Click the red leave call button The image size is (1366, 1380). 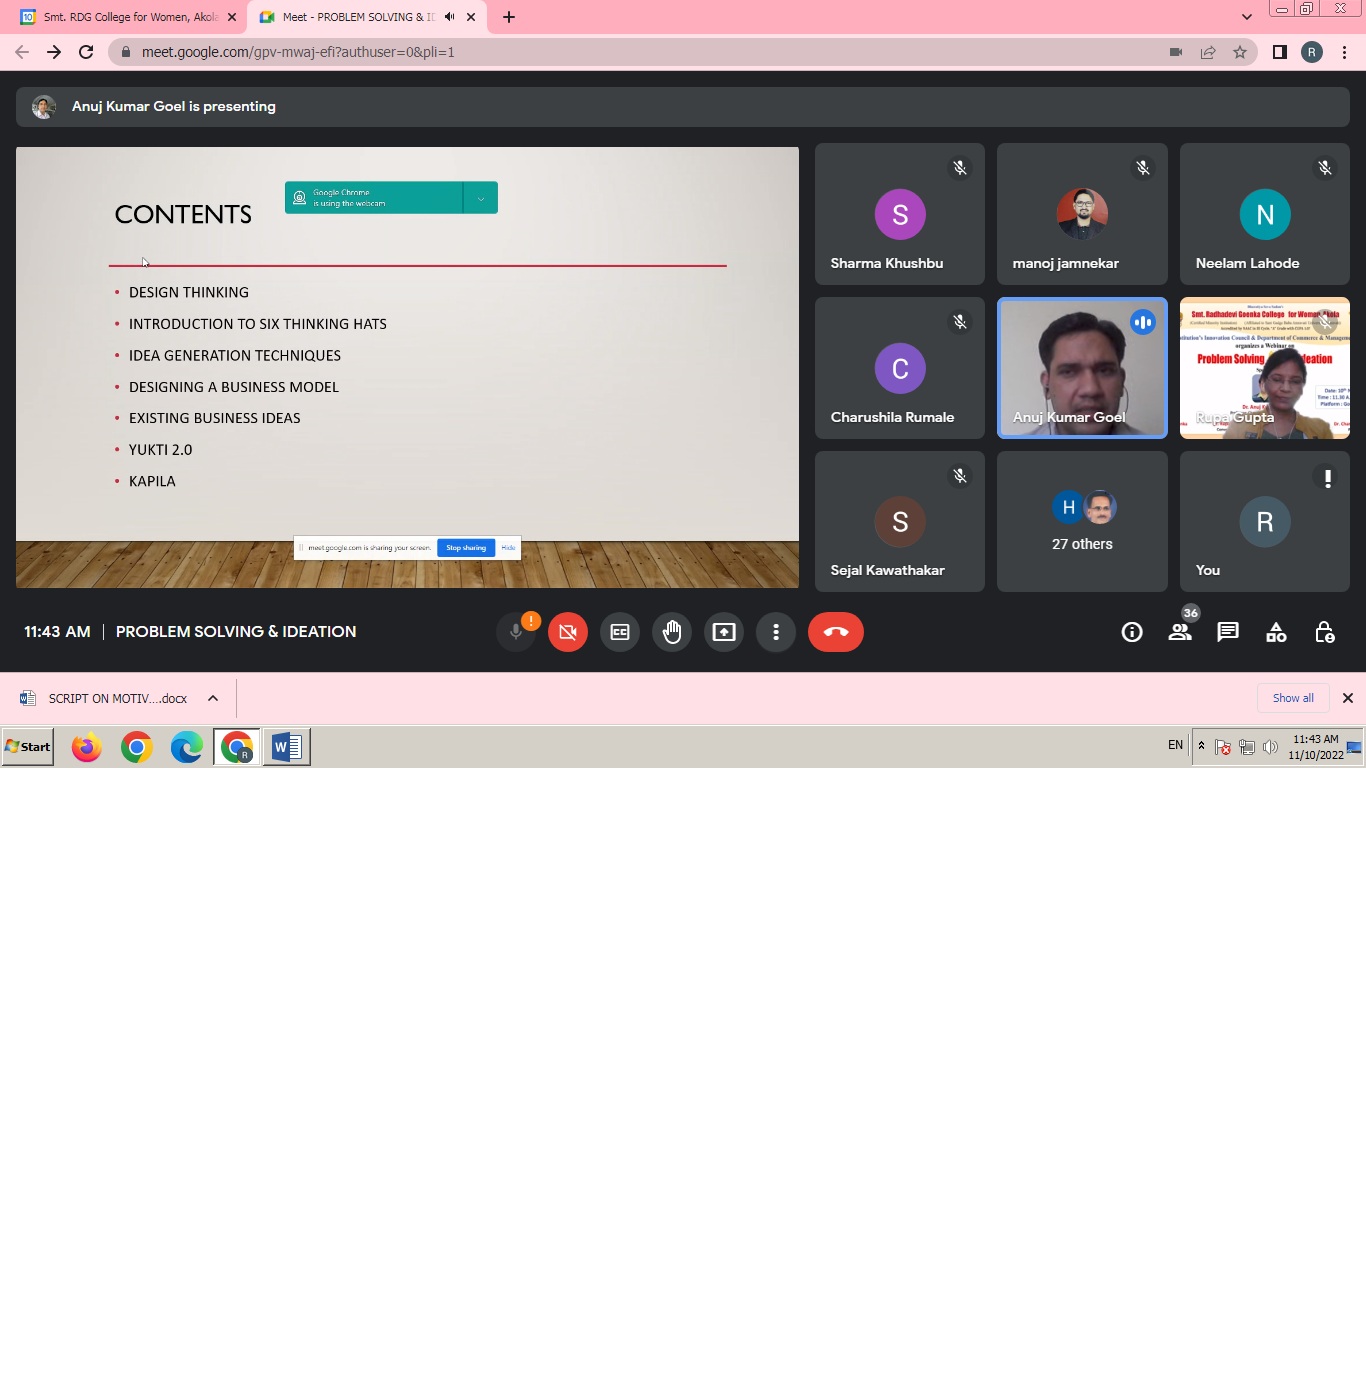[x=835, y=632]
